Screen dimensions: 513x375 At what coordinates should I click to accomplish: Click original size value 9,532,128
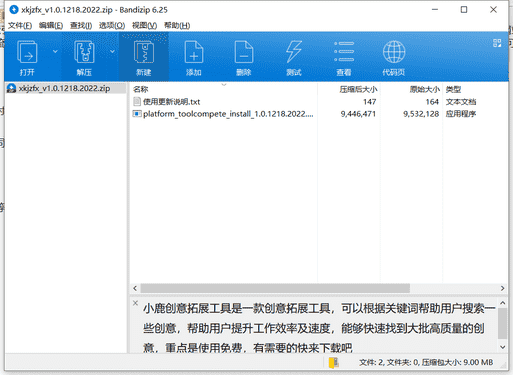tap(421, 114)
